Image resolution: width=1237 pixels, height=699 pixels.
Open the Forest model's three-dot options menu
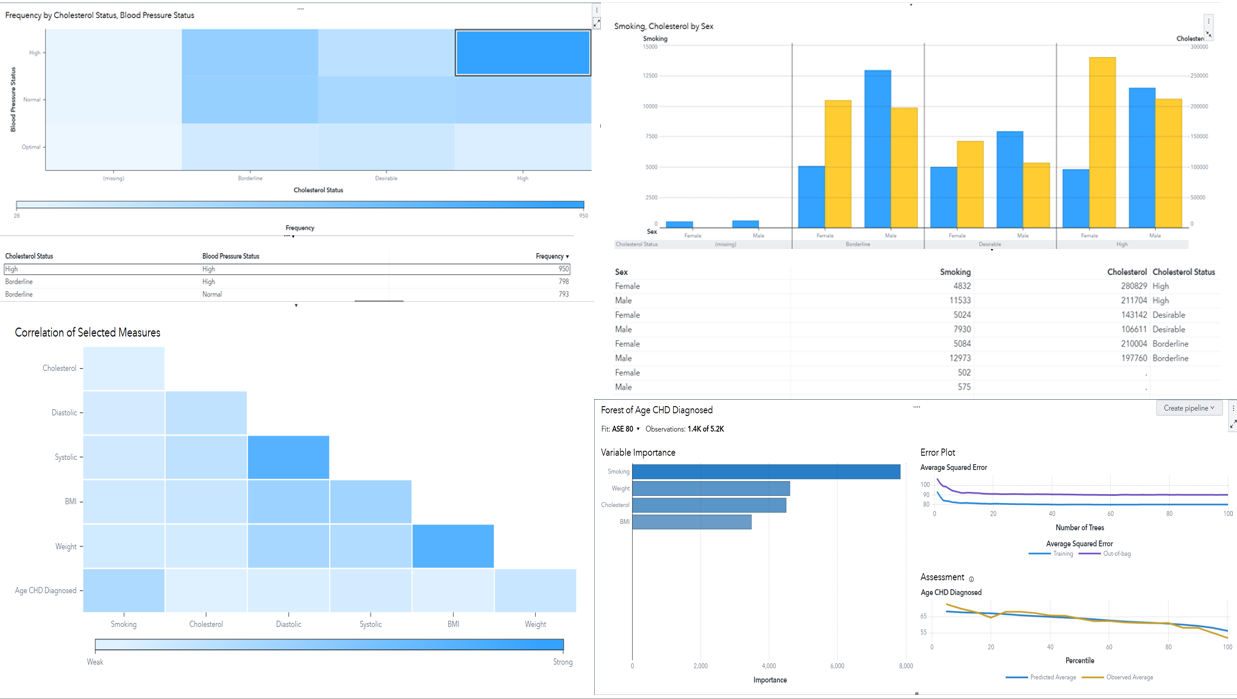point(1232,409)
